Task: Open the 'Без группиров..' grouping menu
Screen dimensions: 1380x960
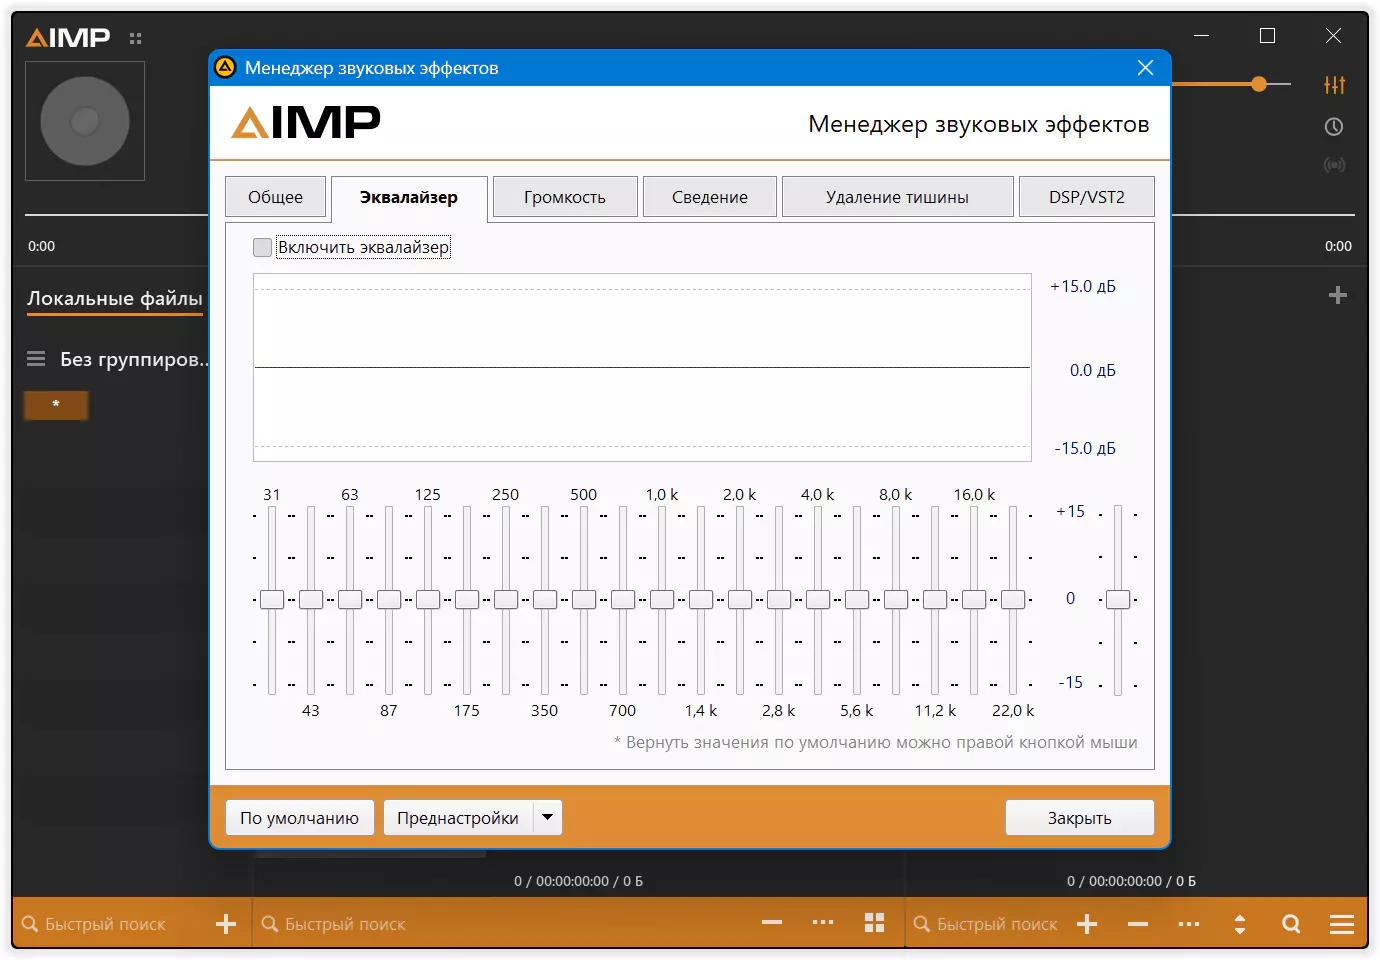Action: (117, 359)
